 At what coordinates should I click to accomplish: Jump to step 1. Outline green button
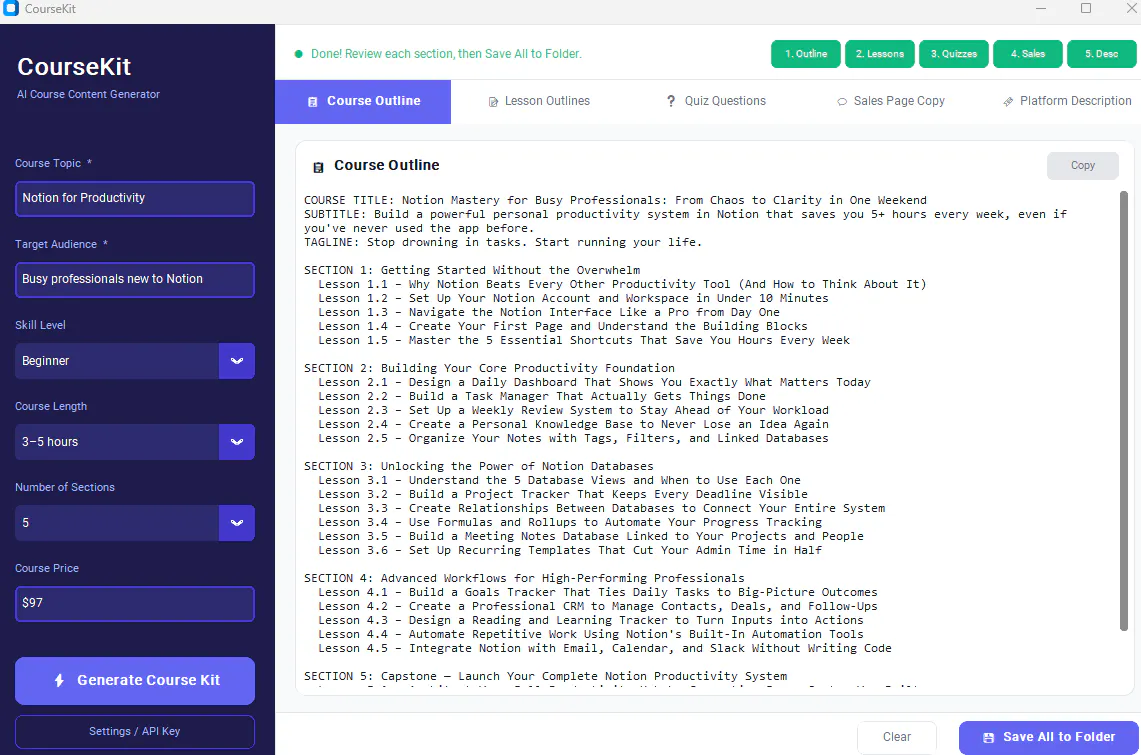pyautogui.click(x=806, y=54)
